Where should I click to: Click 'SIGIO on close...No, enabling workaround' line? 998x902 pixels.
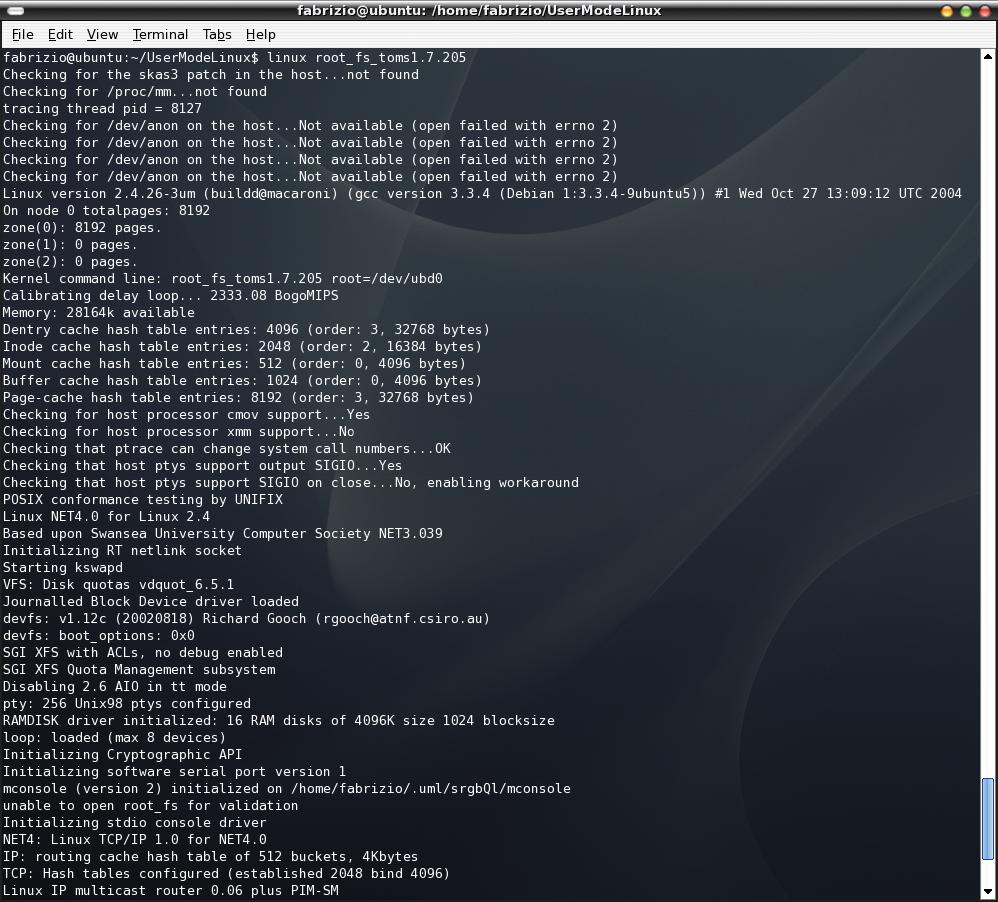(291, 483)
